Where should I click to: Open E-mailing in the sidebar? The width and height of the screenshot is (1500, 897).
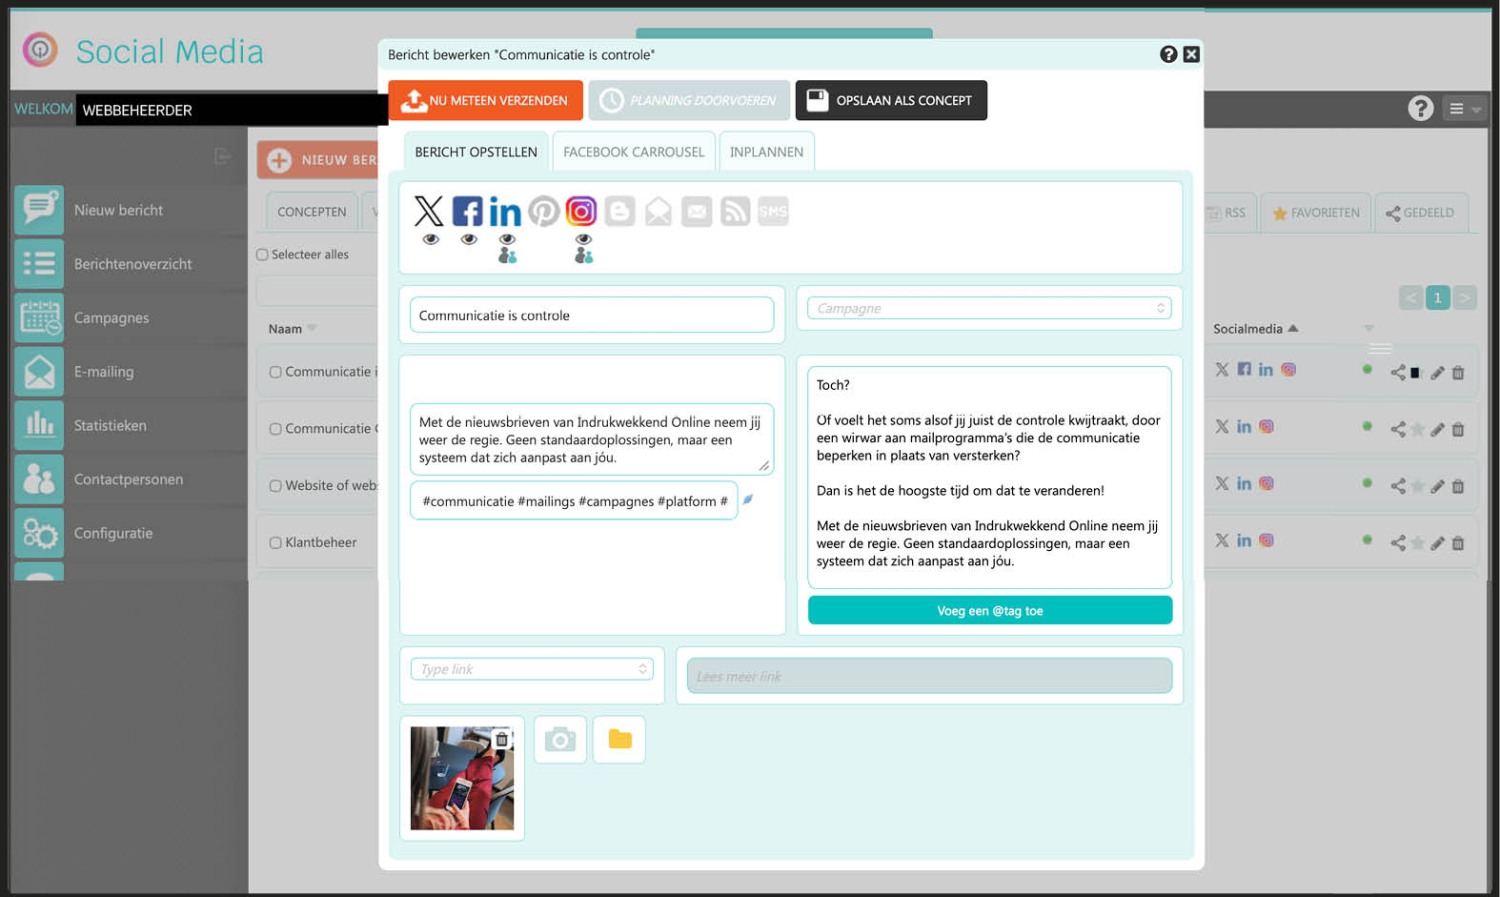click(x=103, y=372)
